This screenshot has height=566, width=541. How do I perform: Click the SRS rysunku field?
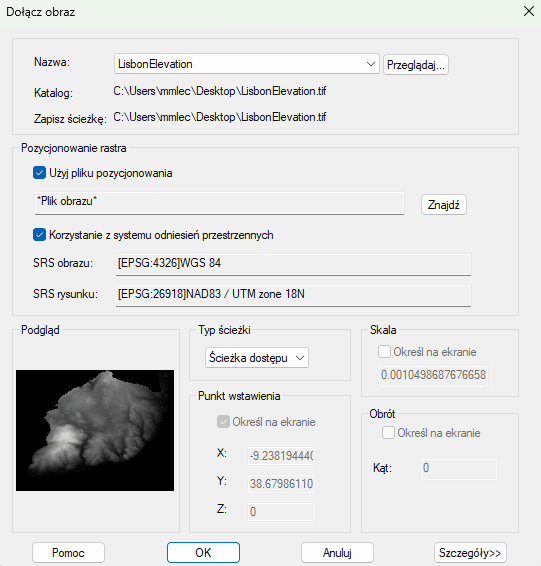point(293,295)
